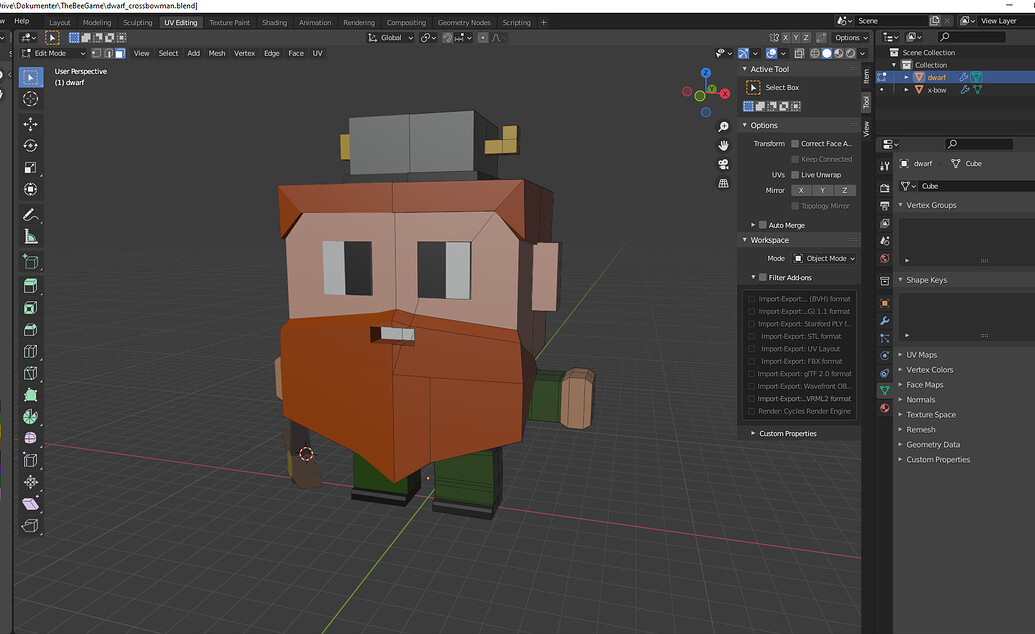Select the Rotate tool in the toolbar
The width and height of the screenshot is (1035, 634).
(x=30, y=146)
